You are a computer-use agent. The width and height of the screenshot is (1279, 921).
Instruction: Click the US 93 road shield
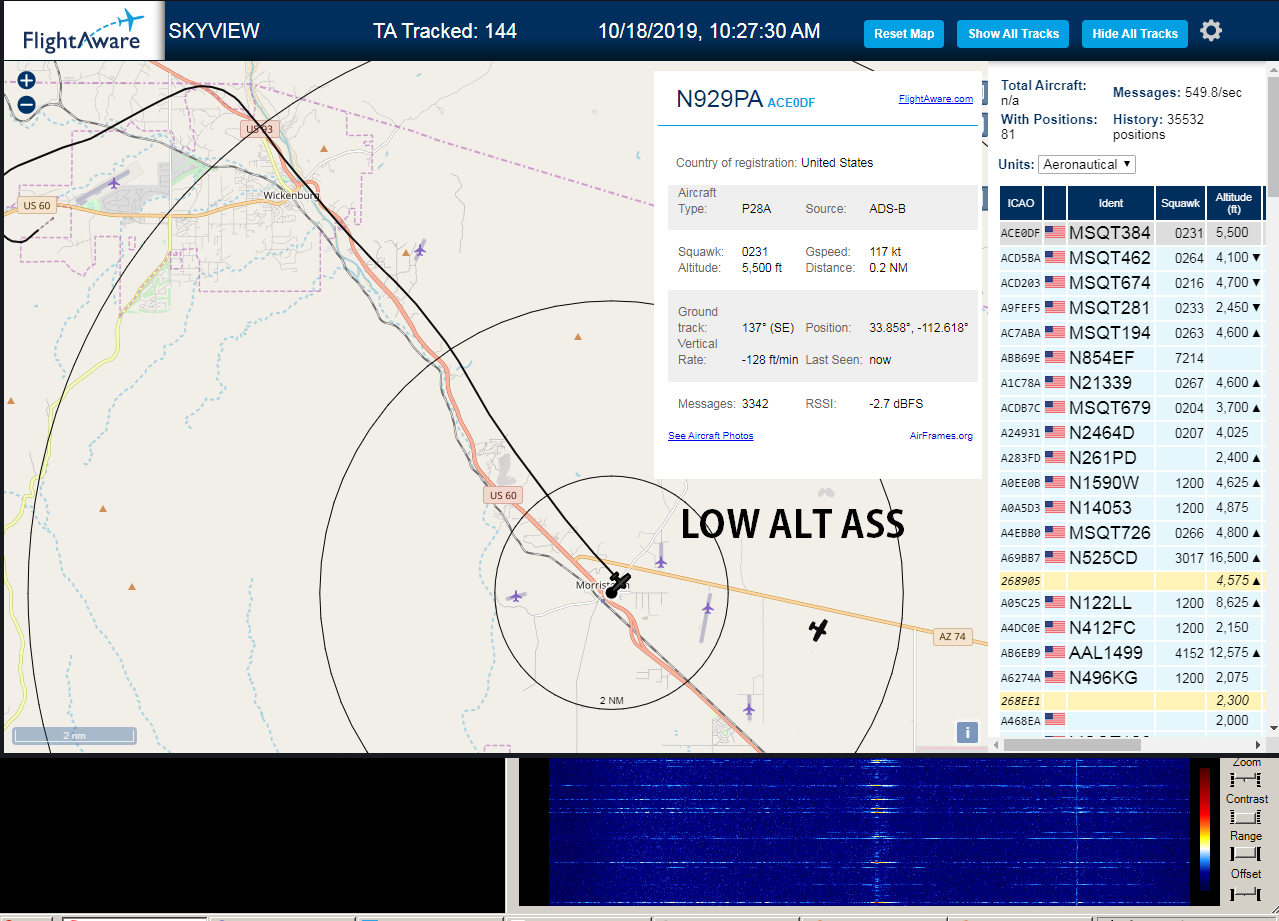(258, 129)
